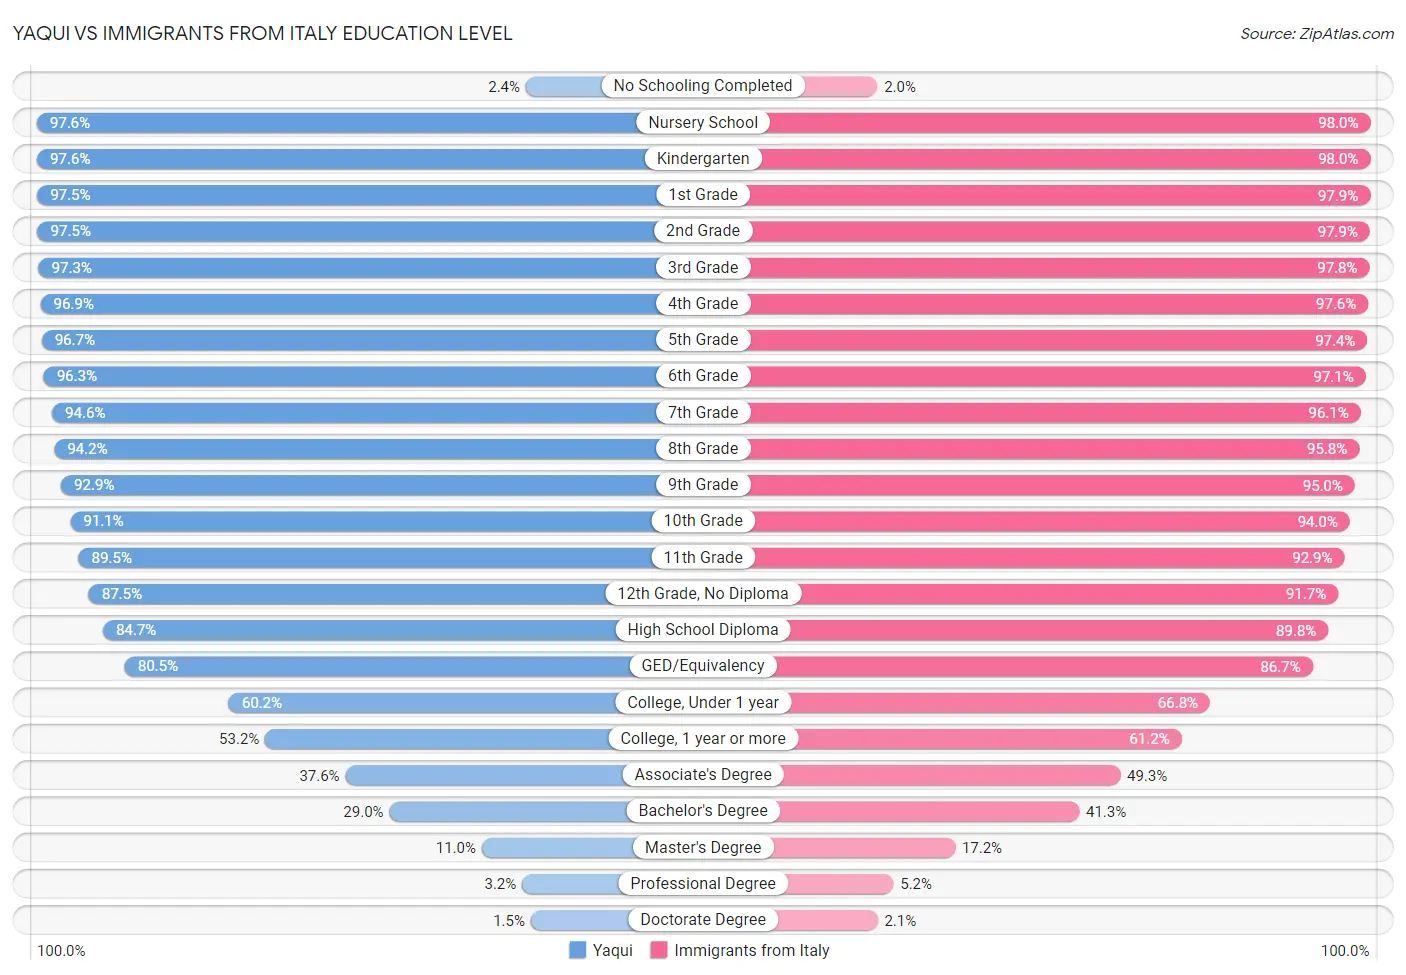Click the Italy Master's Degree 17.2% bar
1406x975 pixels.
point(865,848)
